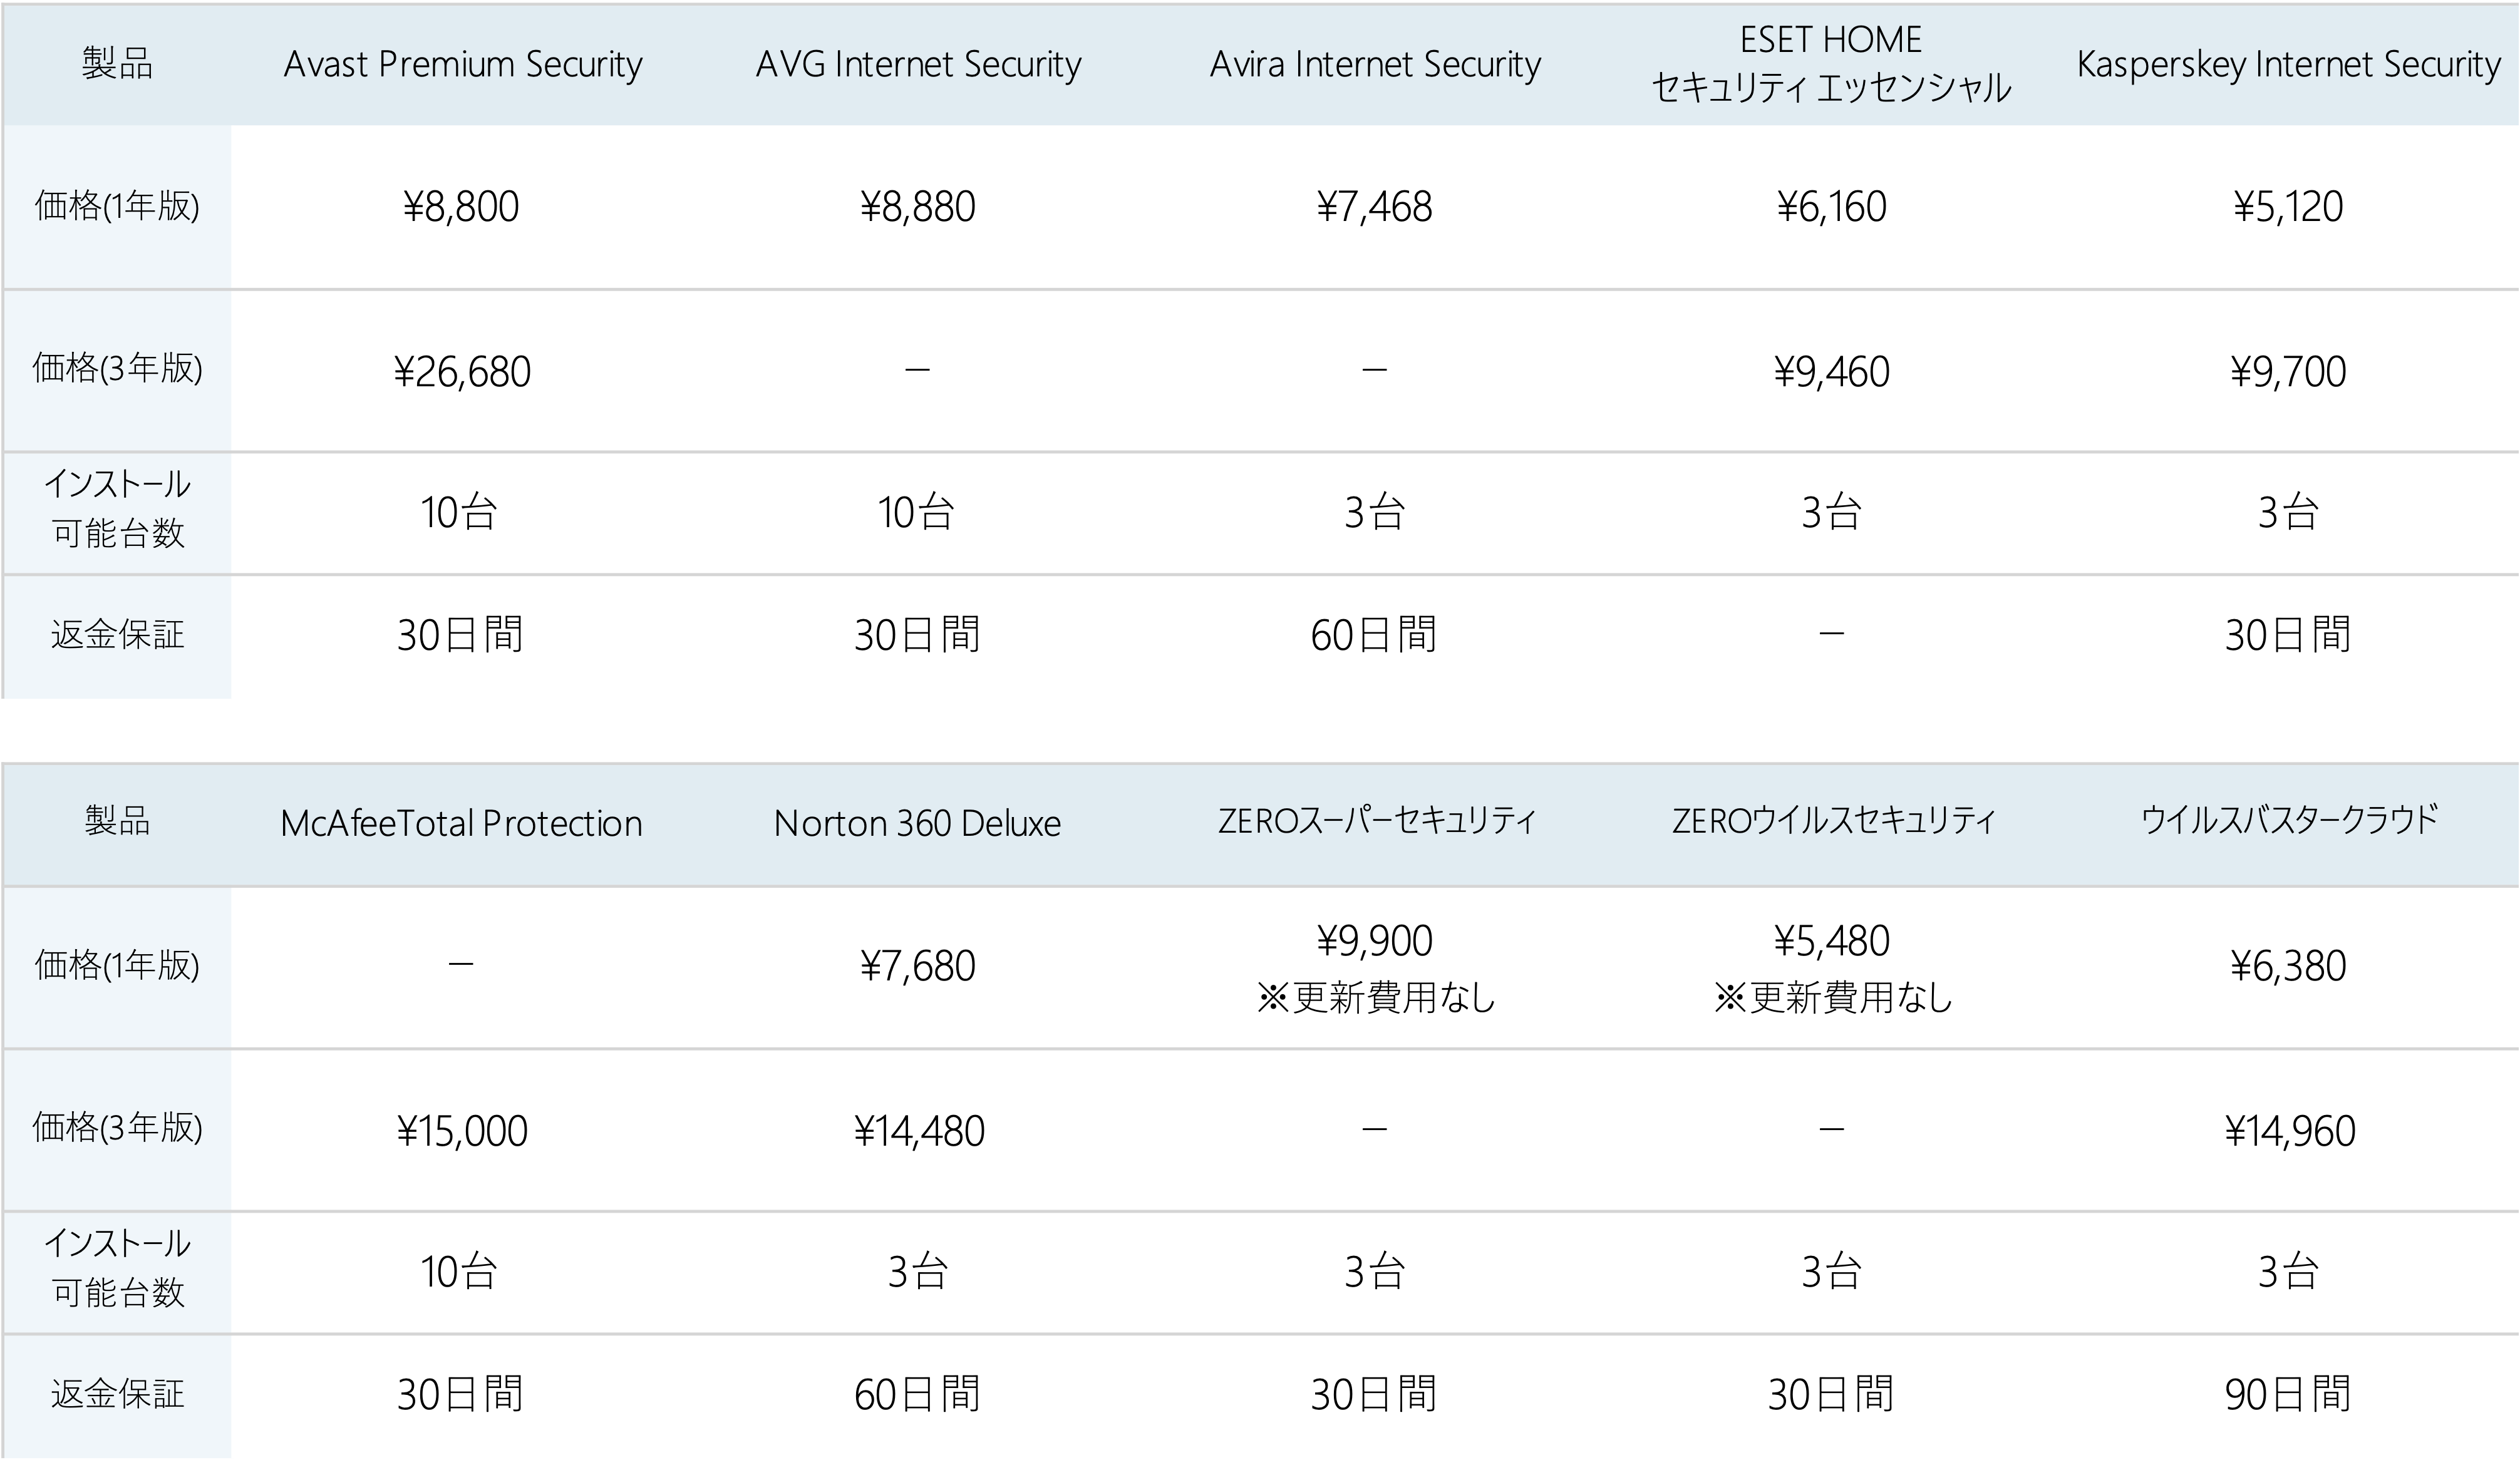The height and width of the screenshot is (1460, 2520).
Task: Select the ZEROウイルスセキュリティ header
Action: tap(1832, 821)
